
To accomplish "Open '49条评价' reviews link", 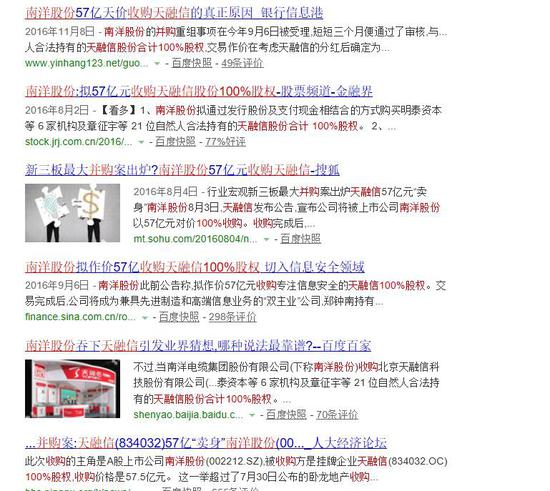I will coord(242,63).
